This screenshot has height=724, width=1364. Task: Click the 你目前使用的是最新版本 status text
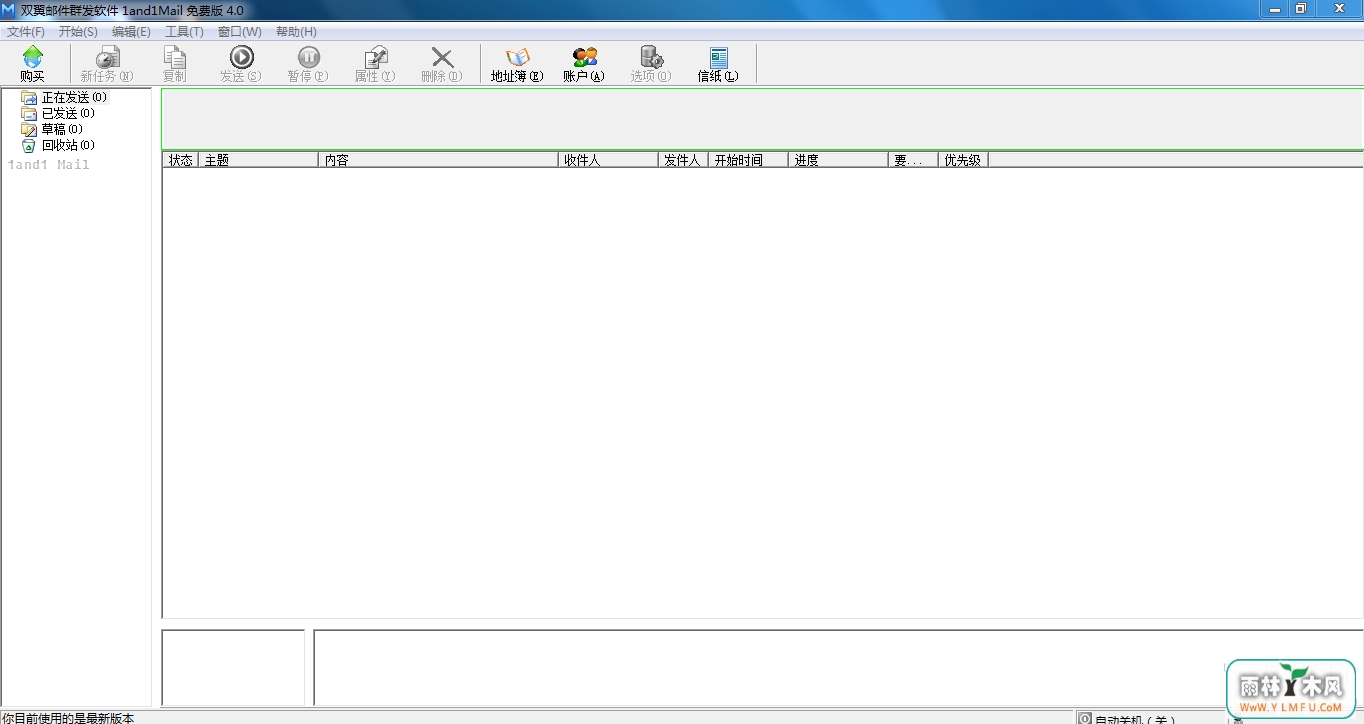68,718
